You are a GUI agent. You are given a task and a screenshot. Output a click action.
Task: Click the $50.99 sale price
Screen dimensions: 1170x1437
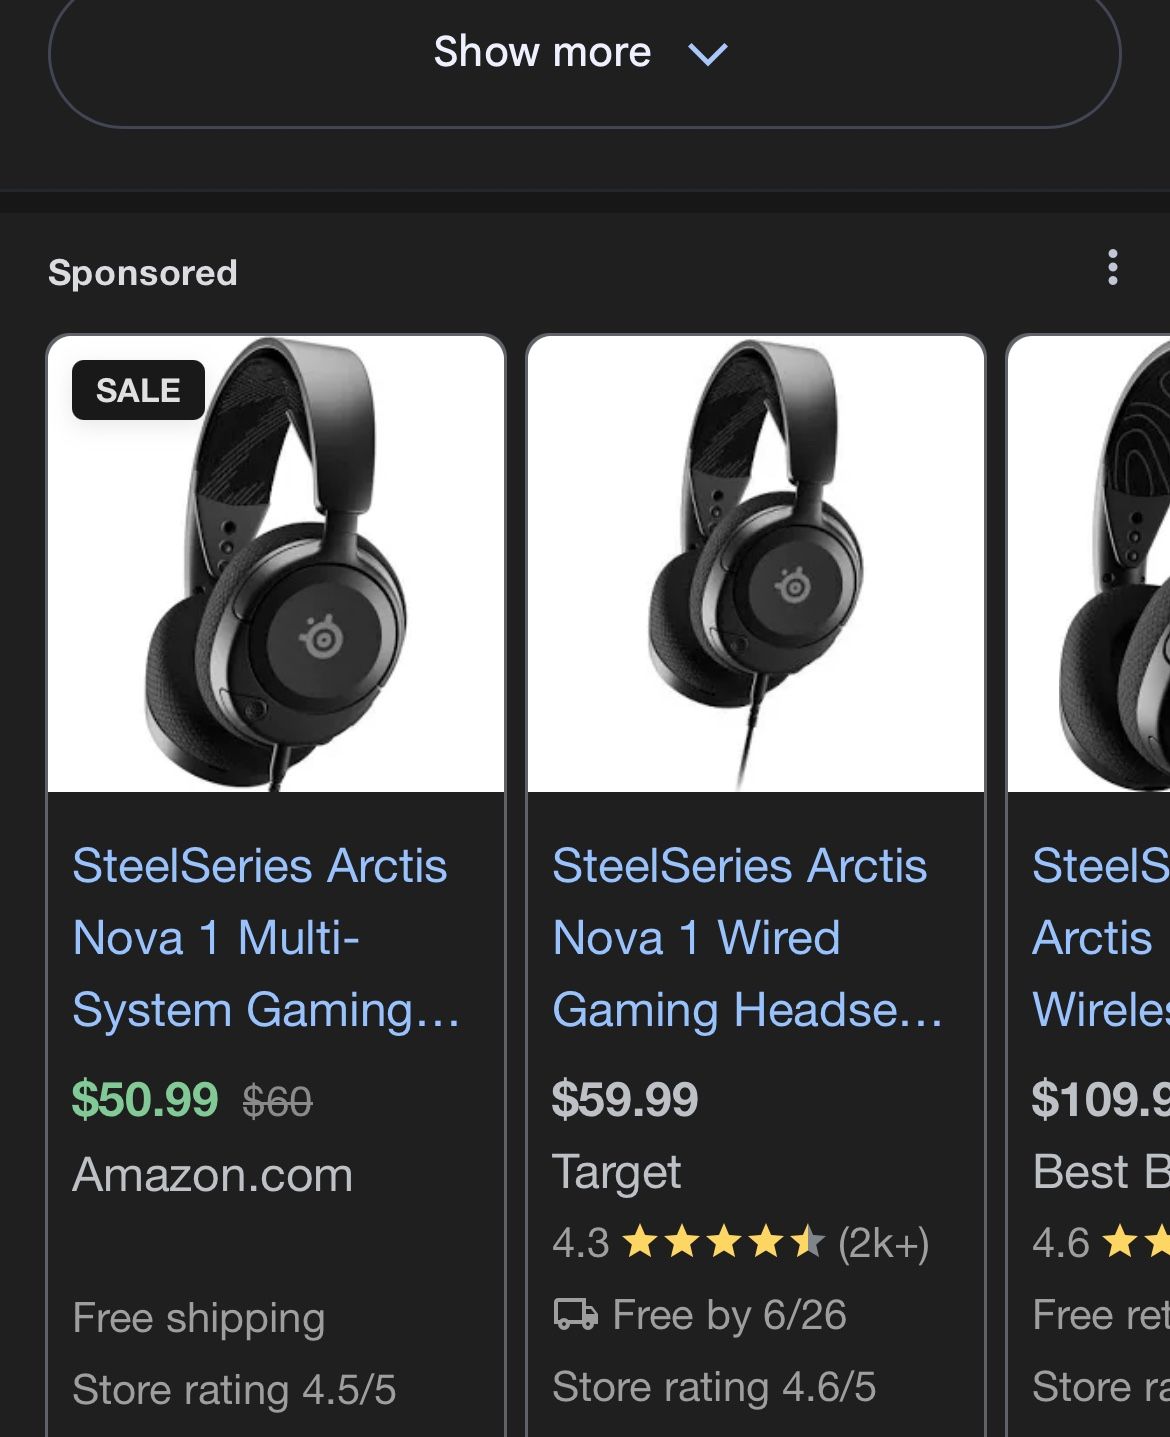[145, 1100]
